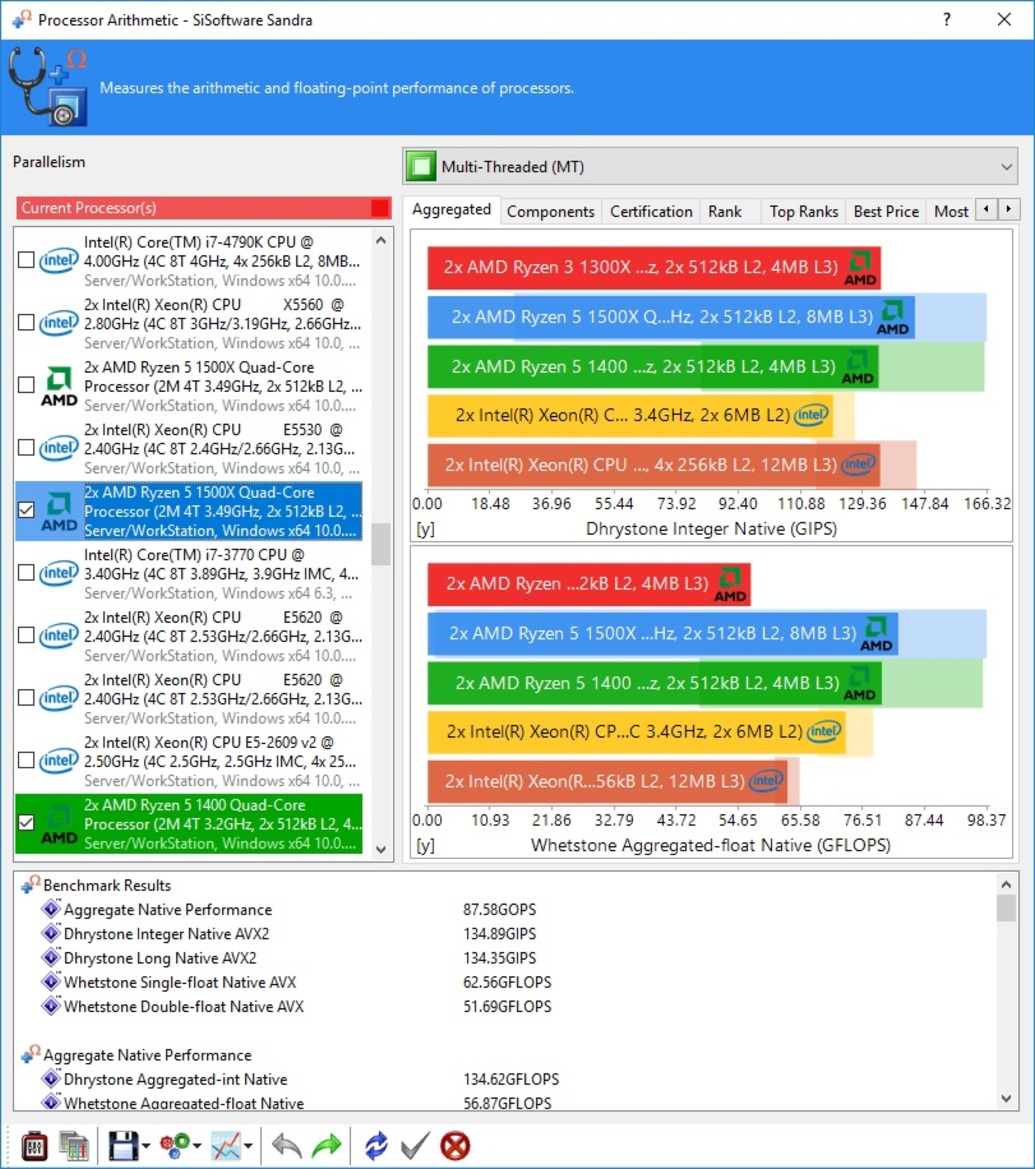Open the Most tab

tap(951, 212)
